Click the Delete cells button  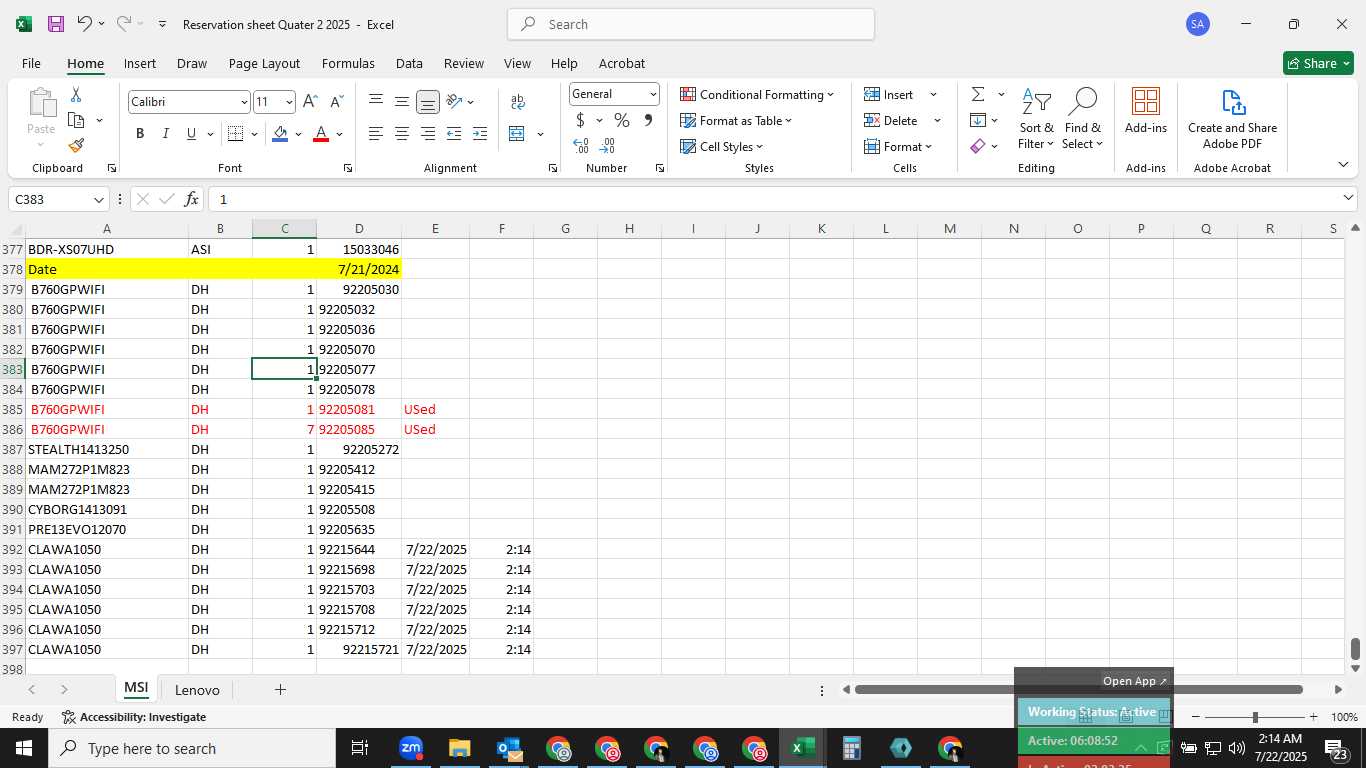pos(891,120)
